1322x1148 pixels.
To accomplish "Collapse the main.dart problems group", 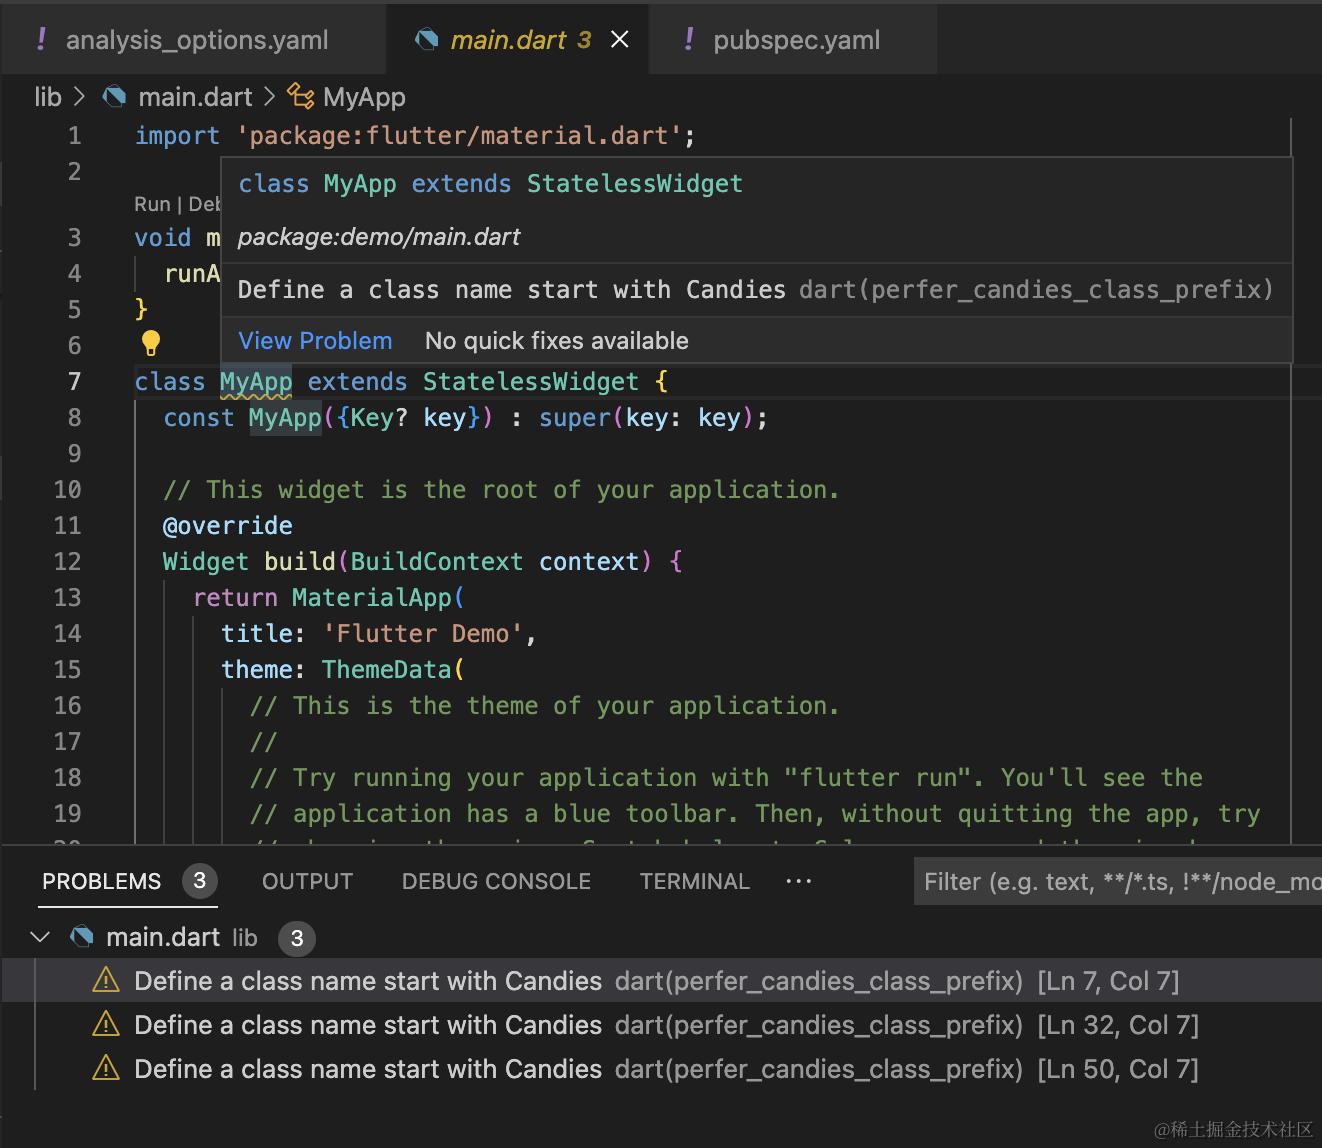I will [40, 937].
